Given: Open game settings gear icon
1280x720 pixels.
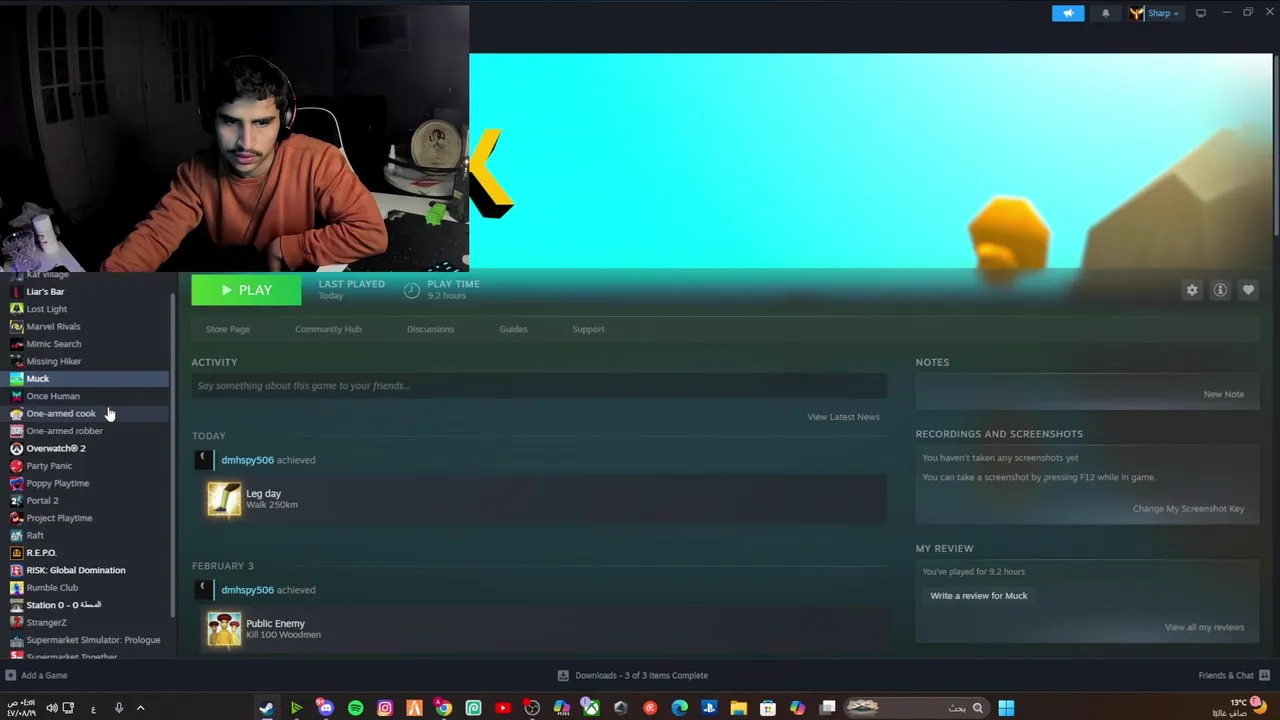Looking at the screenshot, I should [x=1192, y=290].
